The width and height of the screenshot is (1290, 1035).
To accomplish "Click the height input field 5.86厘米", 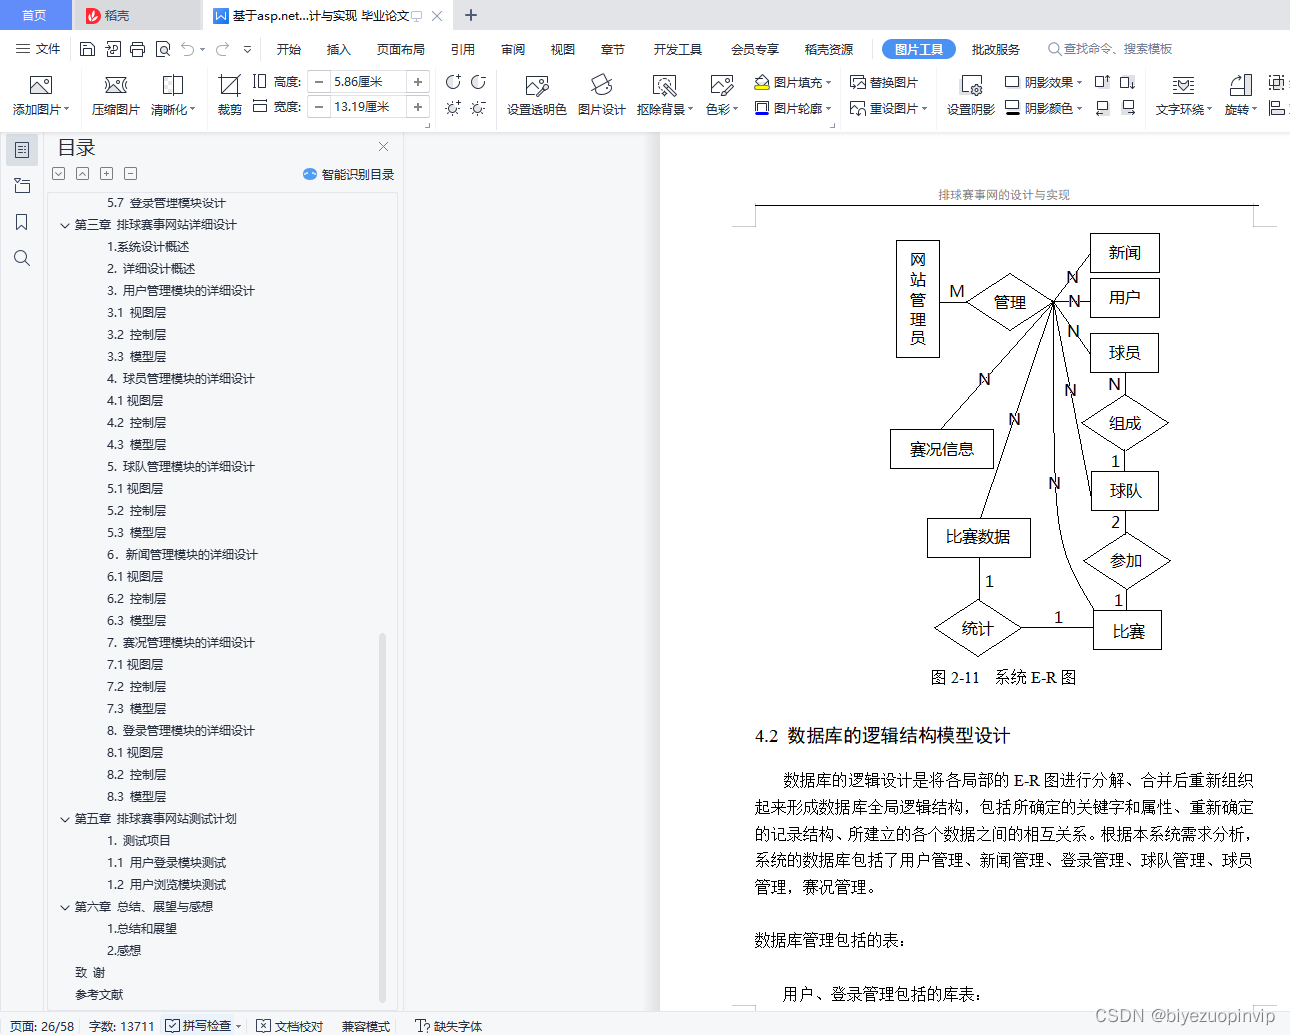I will tap(367, 82).
